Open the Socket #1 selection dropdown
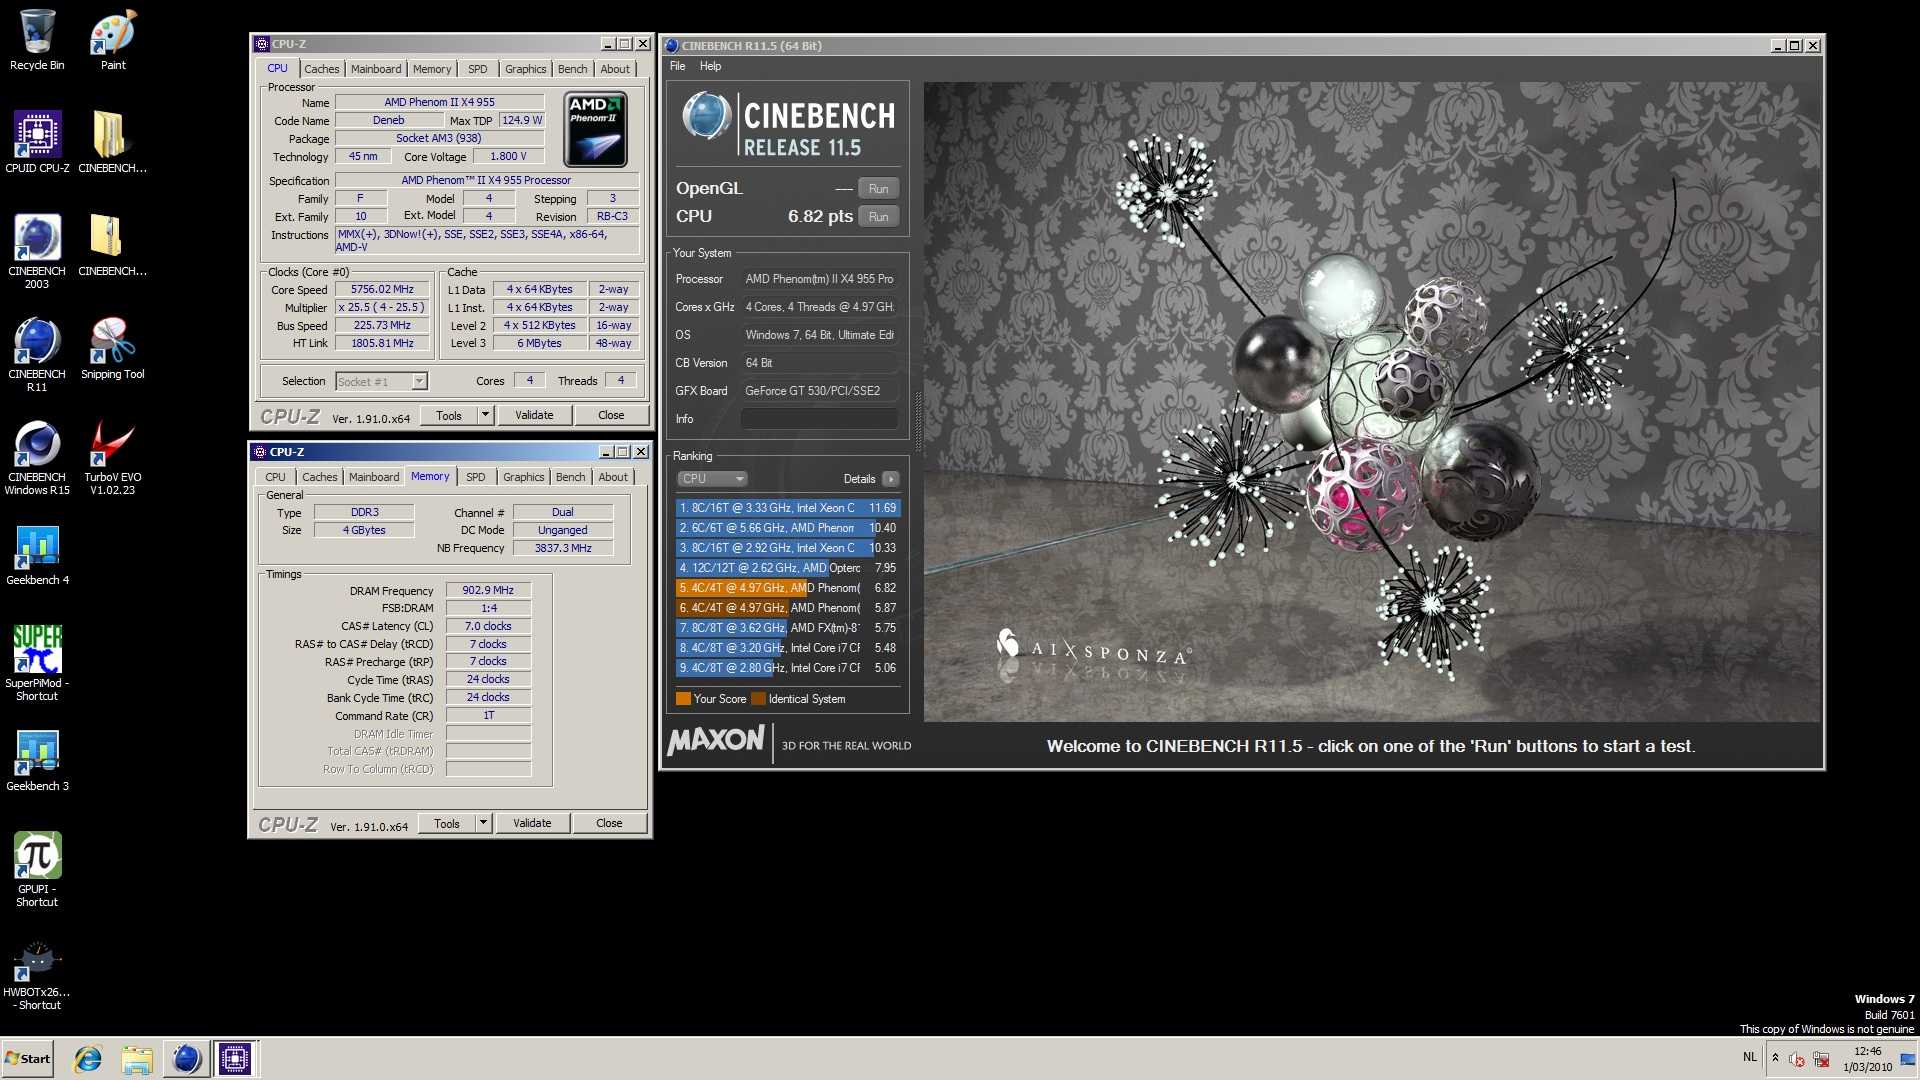 382,381
